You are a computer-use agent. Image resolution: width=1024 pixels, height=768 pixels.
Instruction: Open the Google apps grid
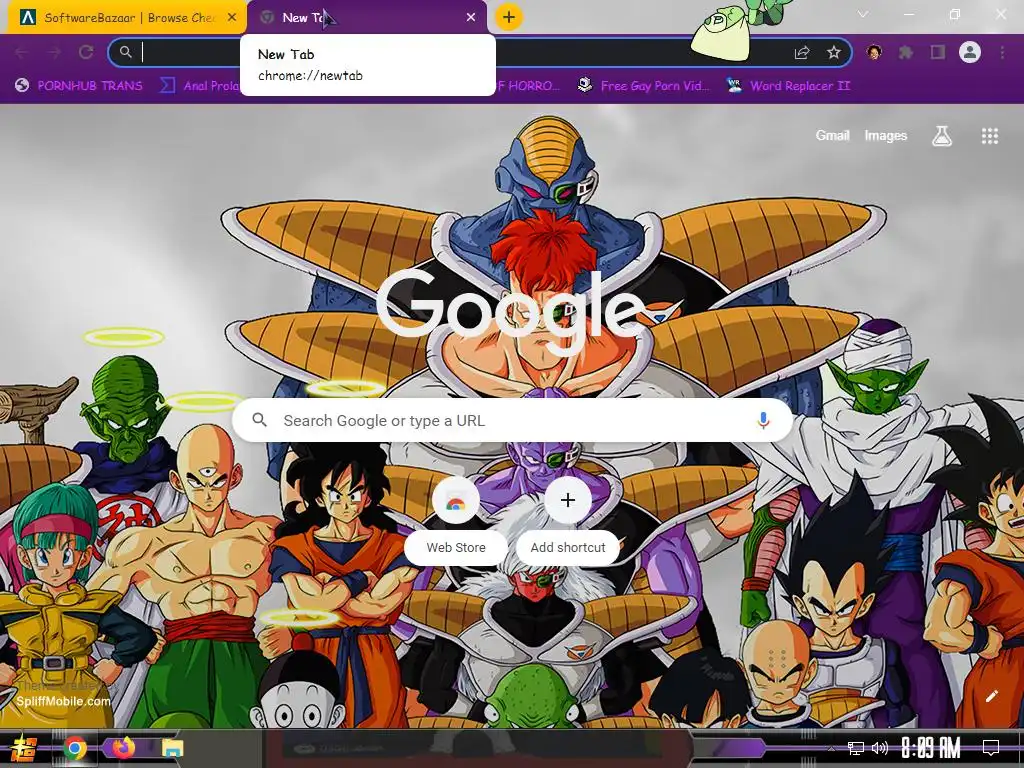click(990, 136)
